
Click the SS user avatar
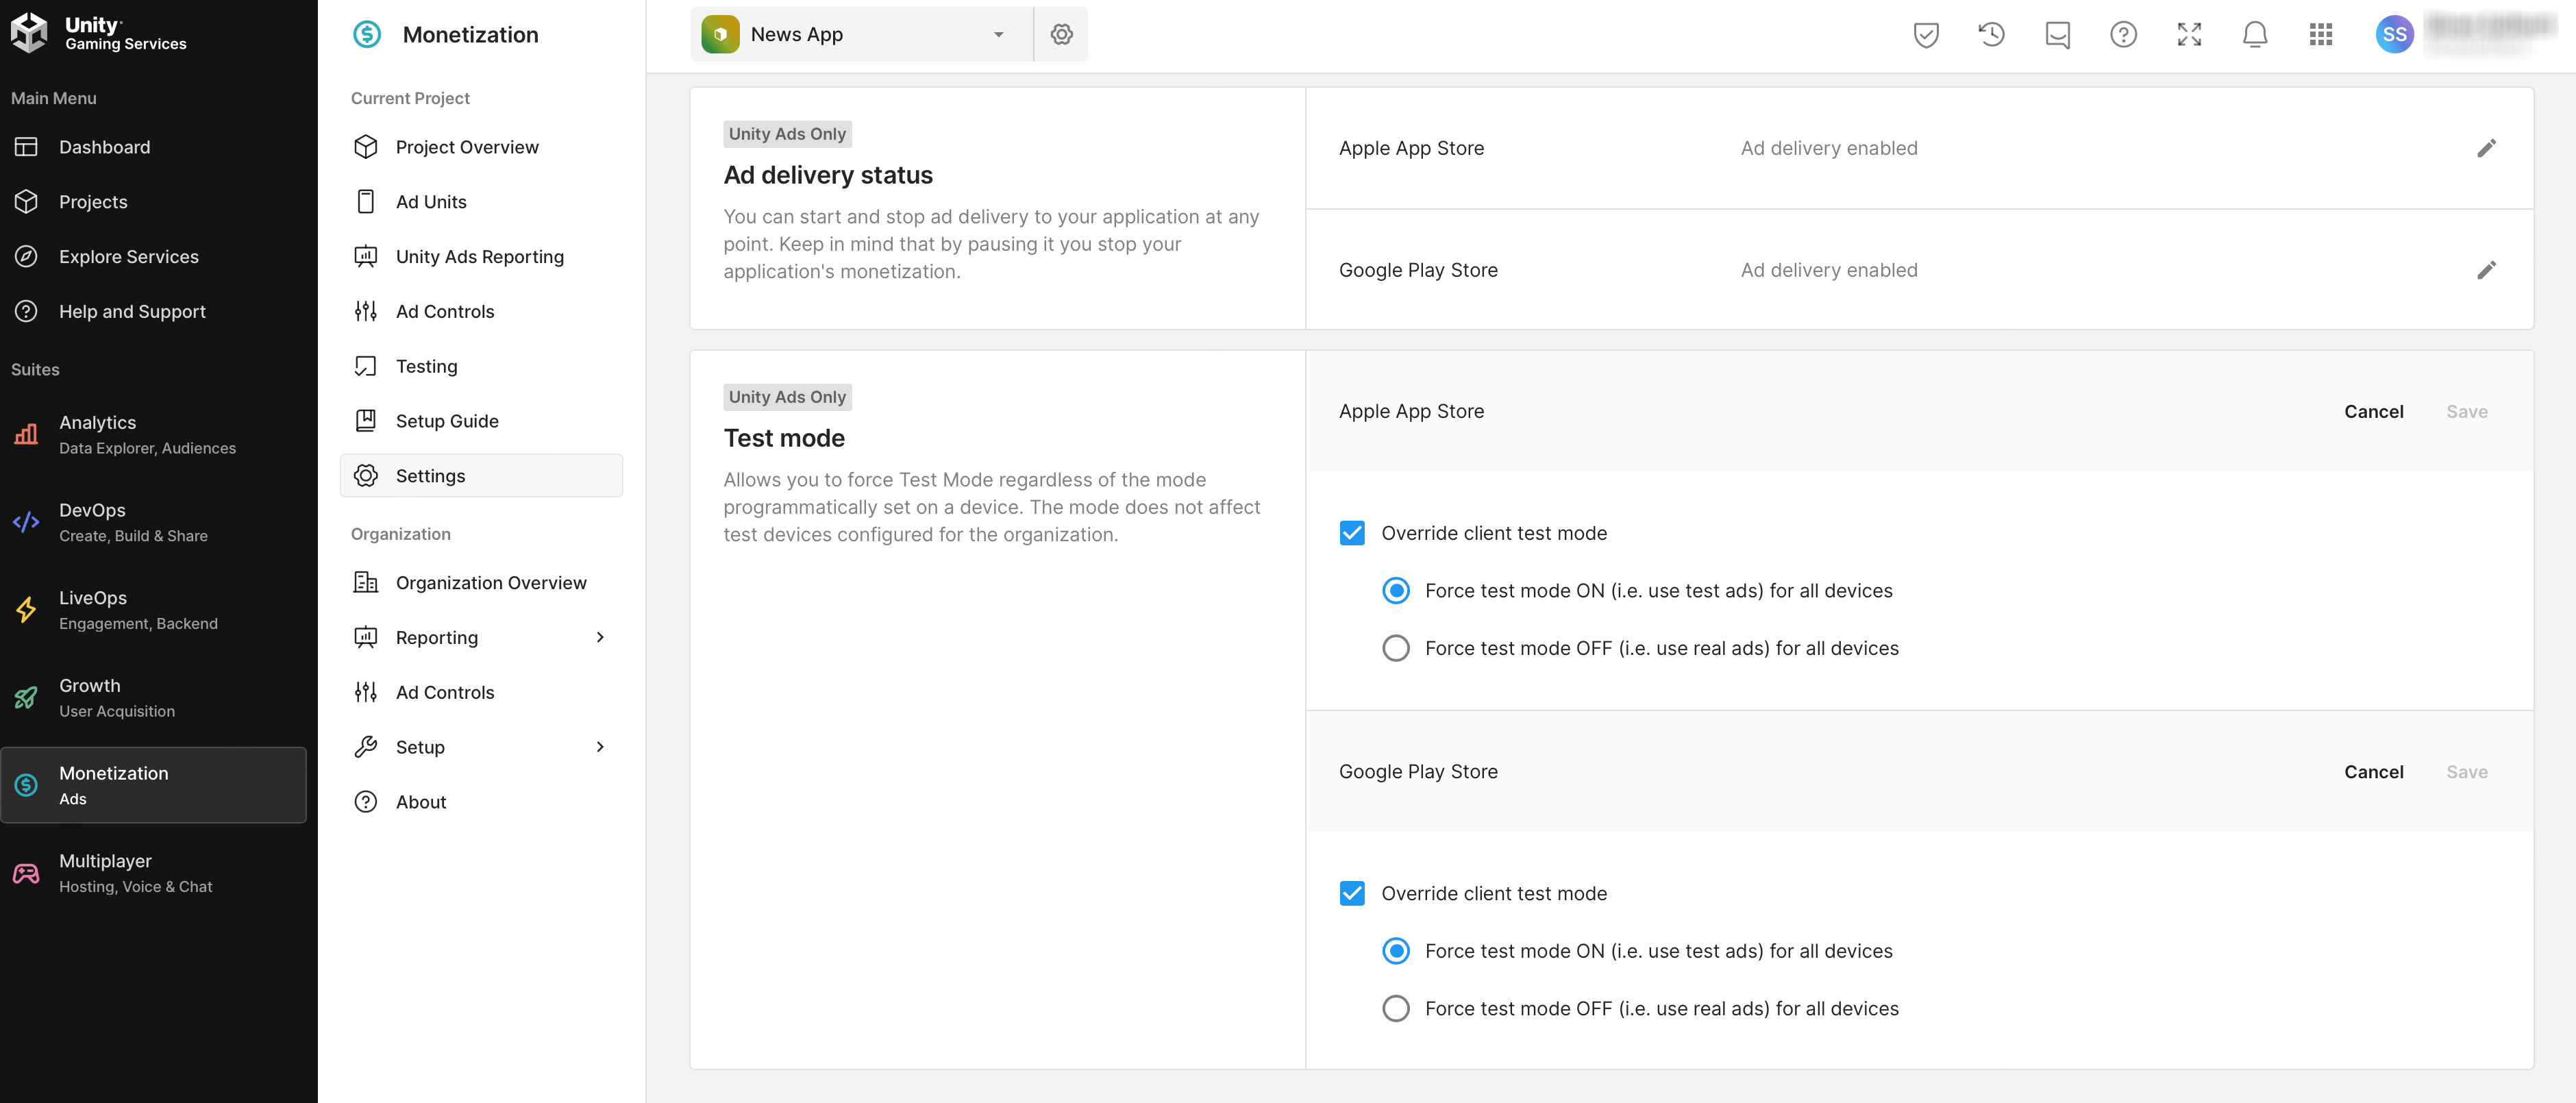point(2394,35)
